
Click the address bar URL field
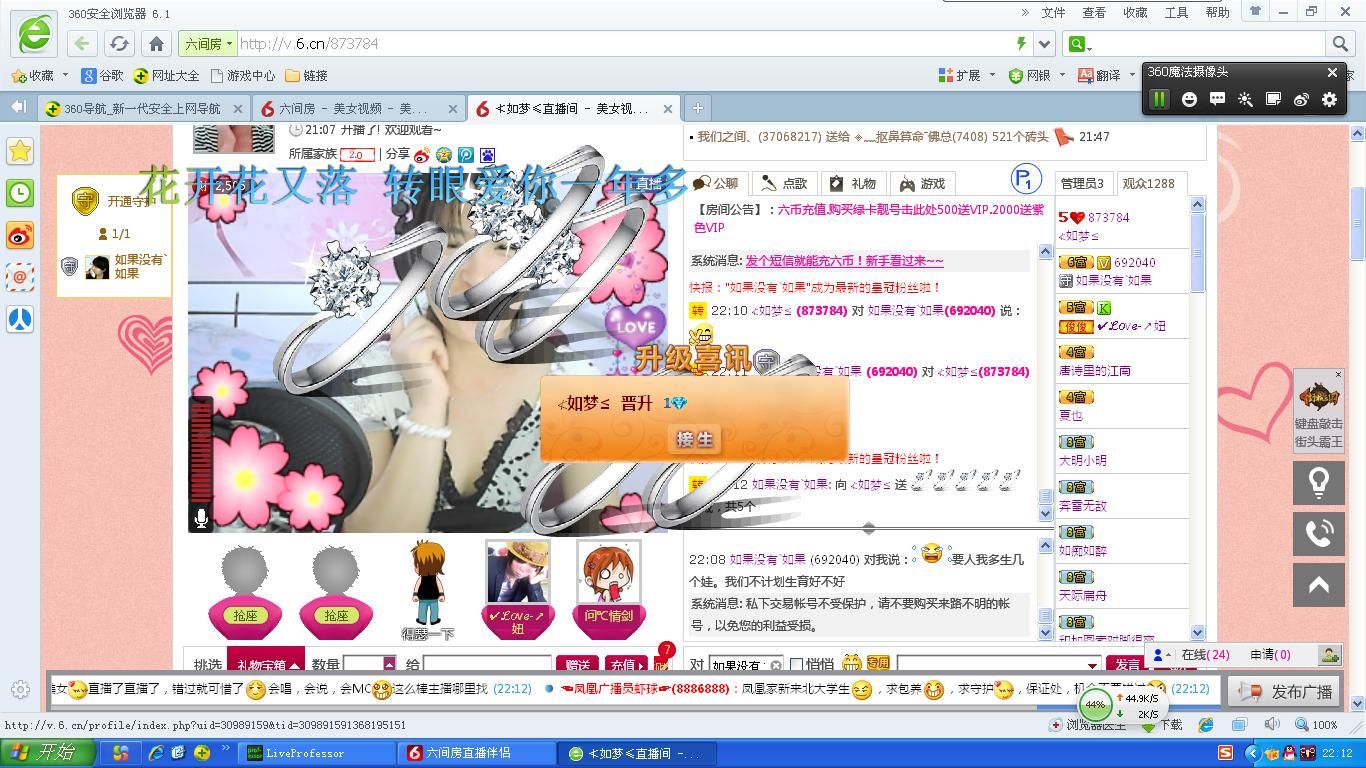(x=625, y=44)
